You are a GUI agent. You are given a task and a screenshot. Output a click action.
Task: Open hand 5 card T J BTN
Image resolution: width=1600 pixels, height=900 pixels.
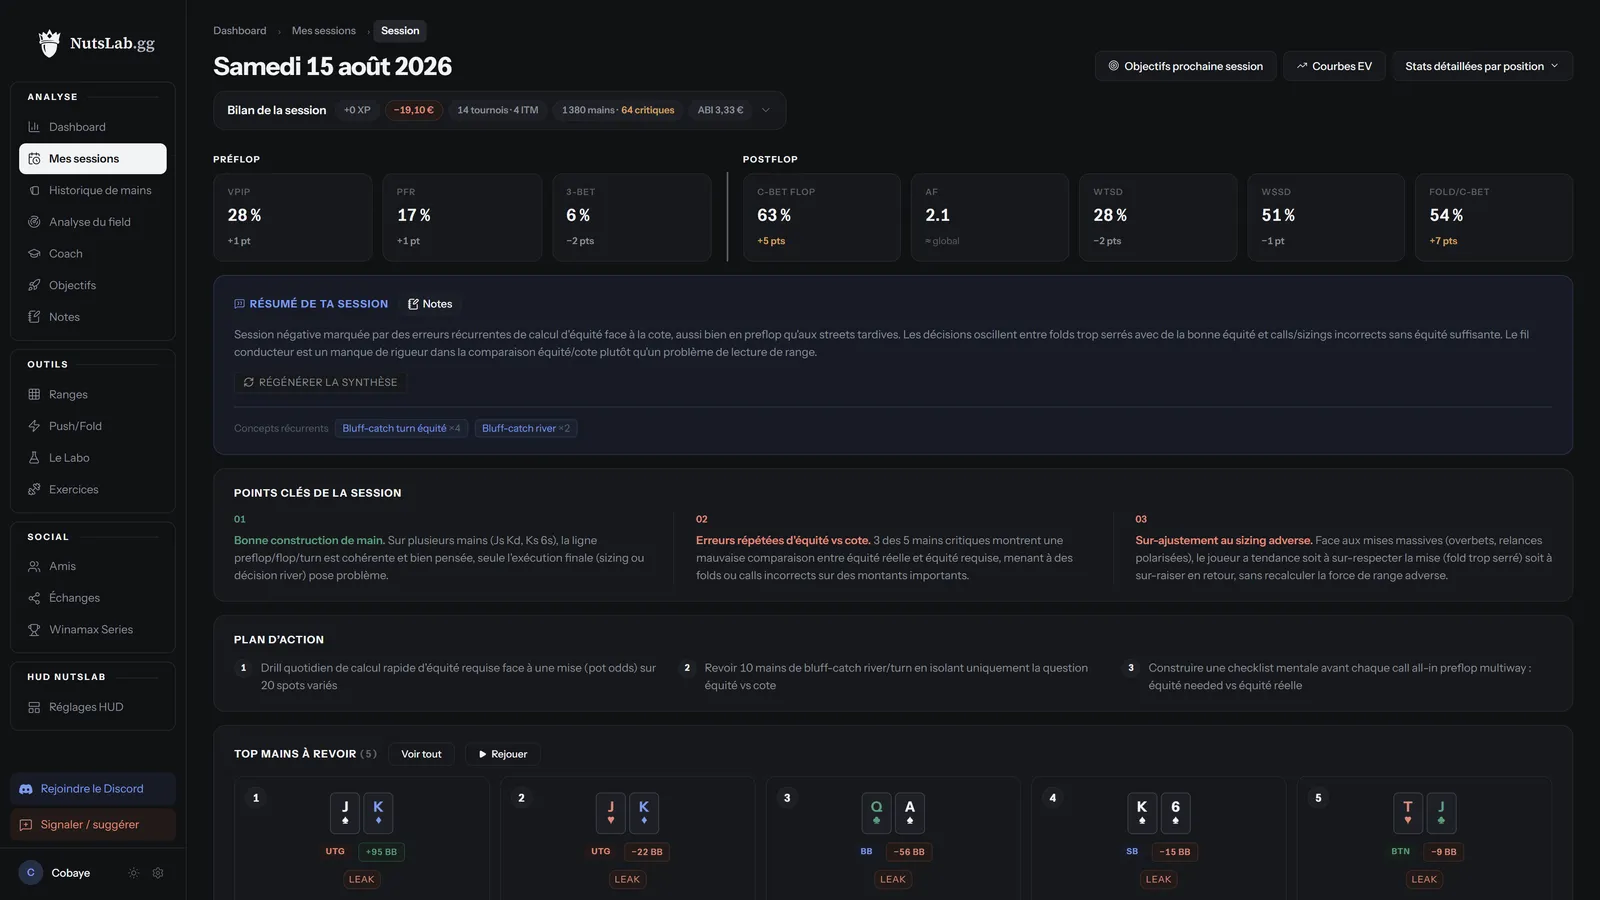tap(1424, 838)
